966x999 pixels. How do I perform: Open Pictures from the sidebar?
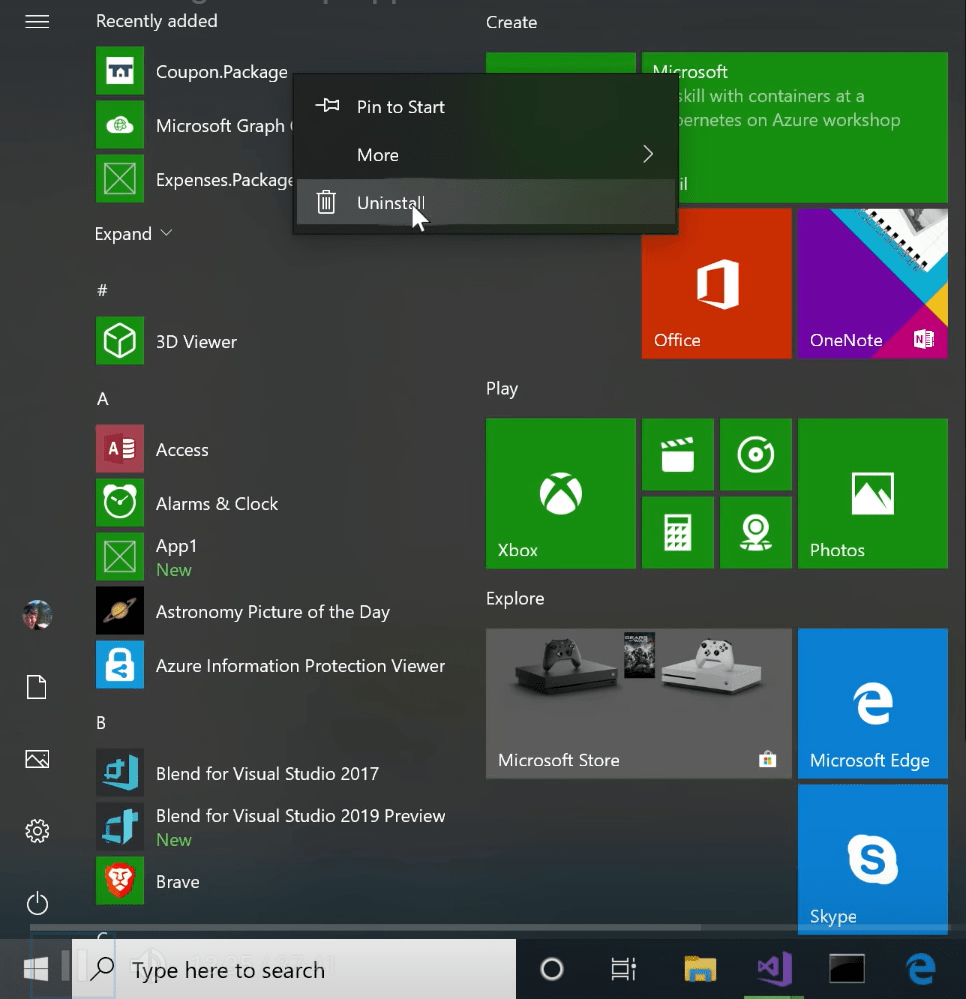[x=37, y=759]
